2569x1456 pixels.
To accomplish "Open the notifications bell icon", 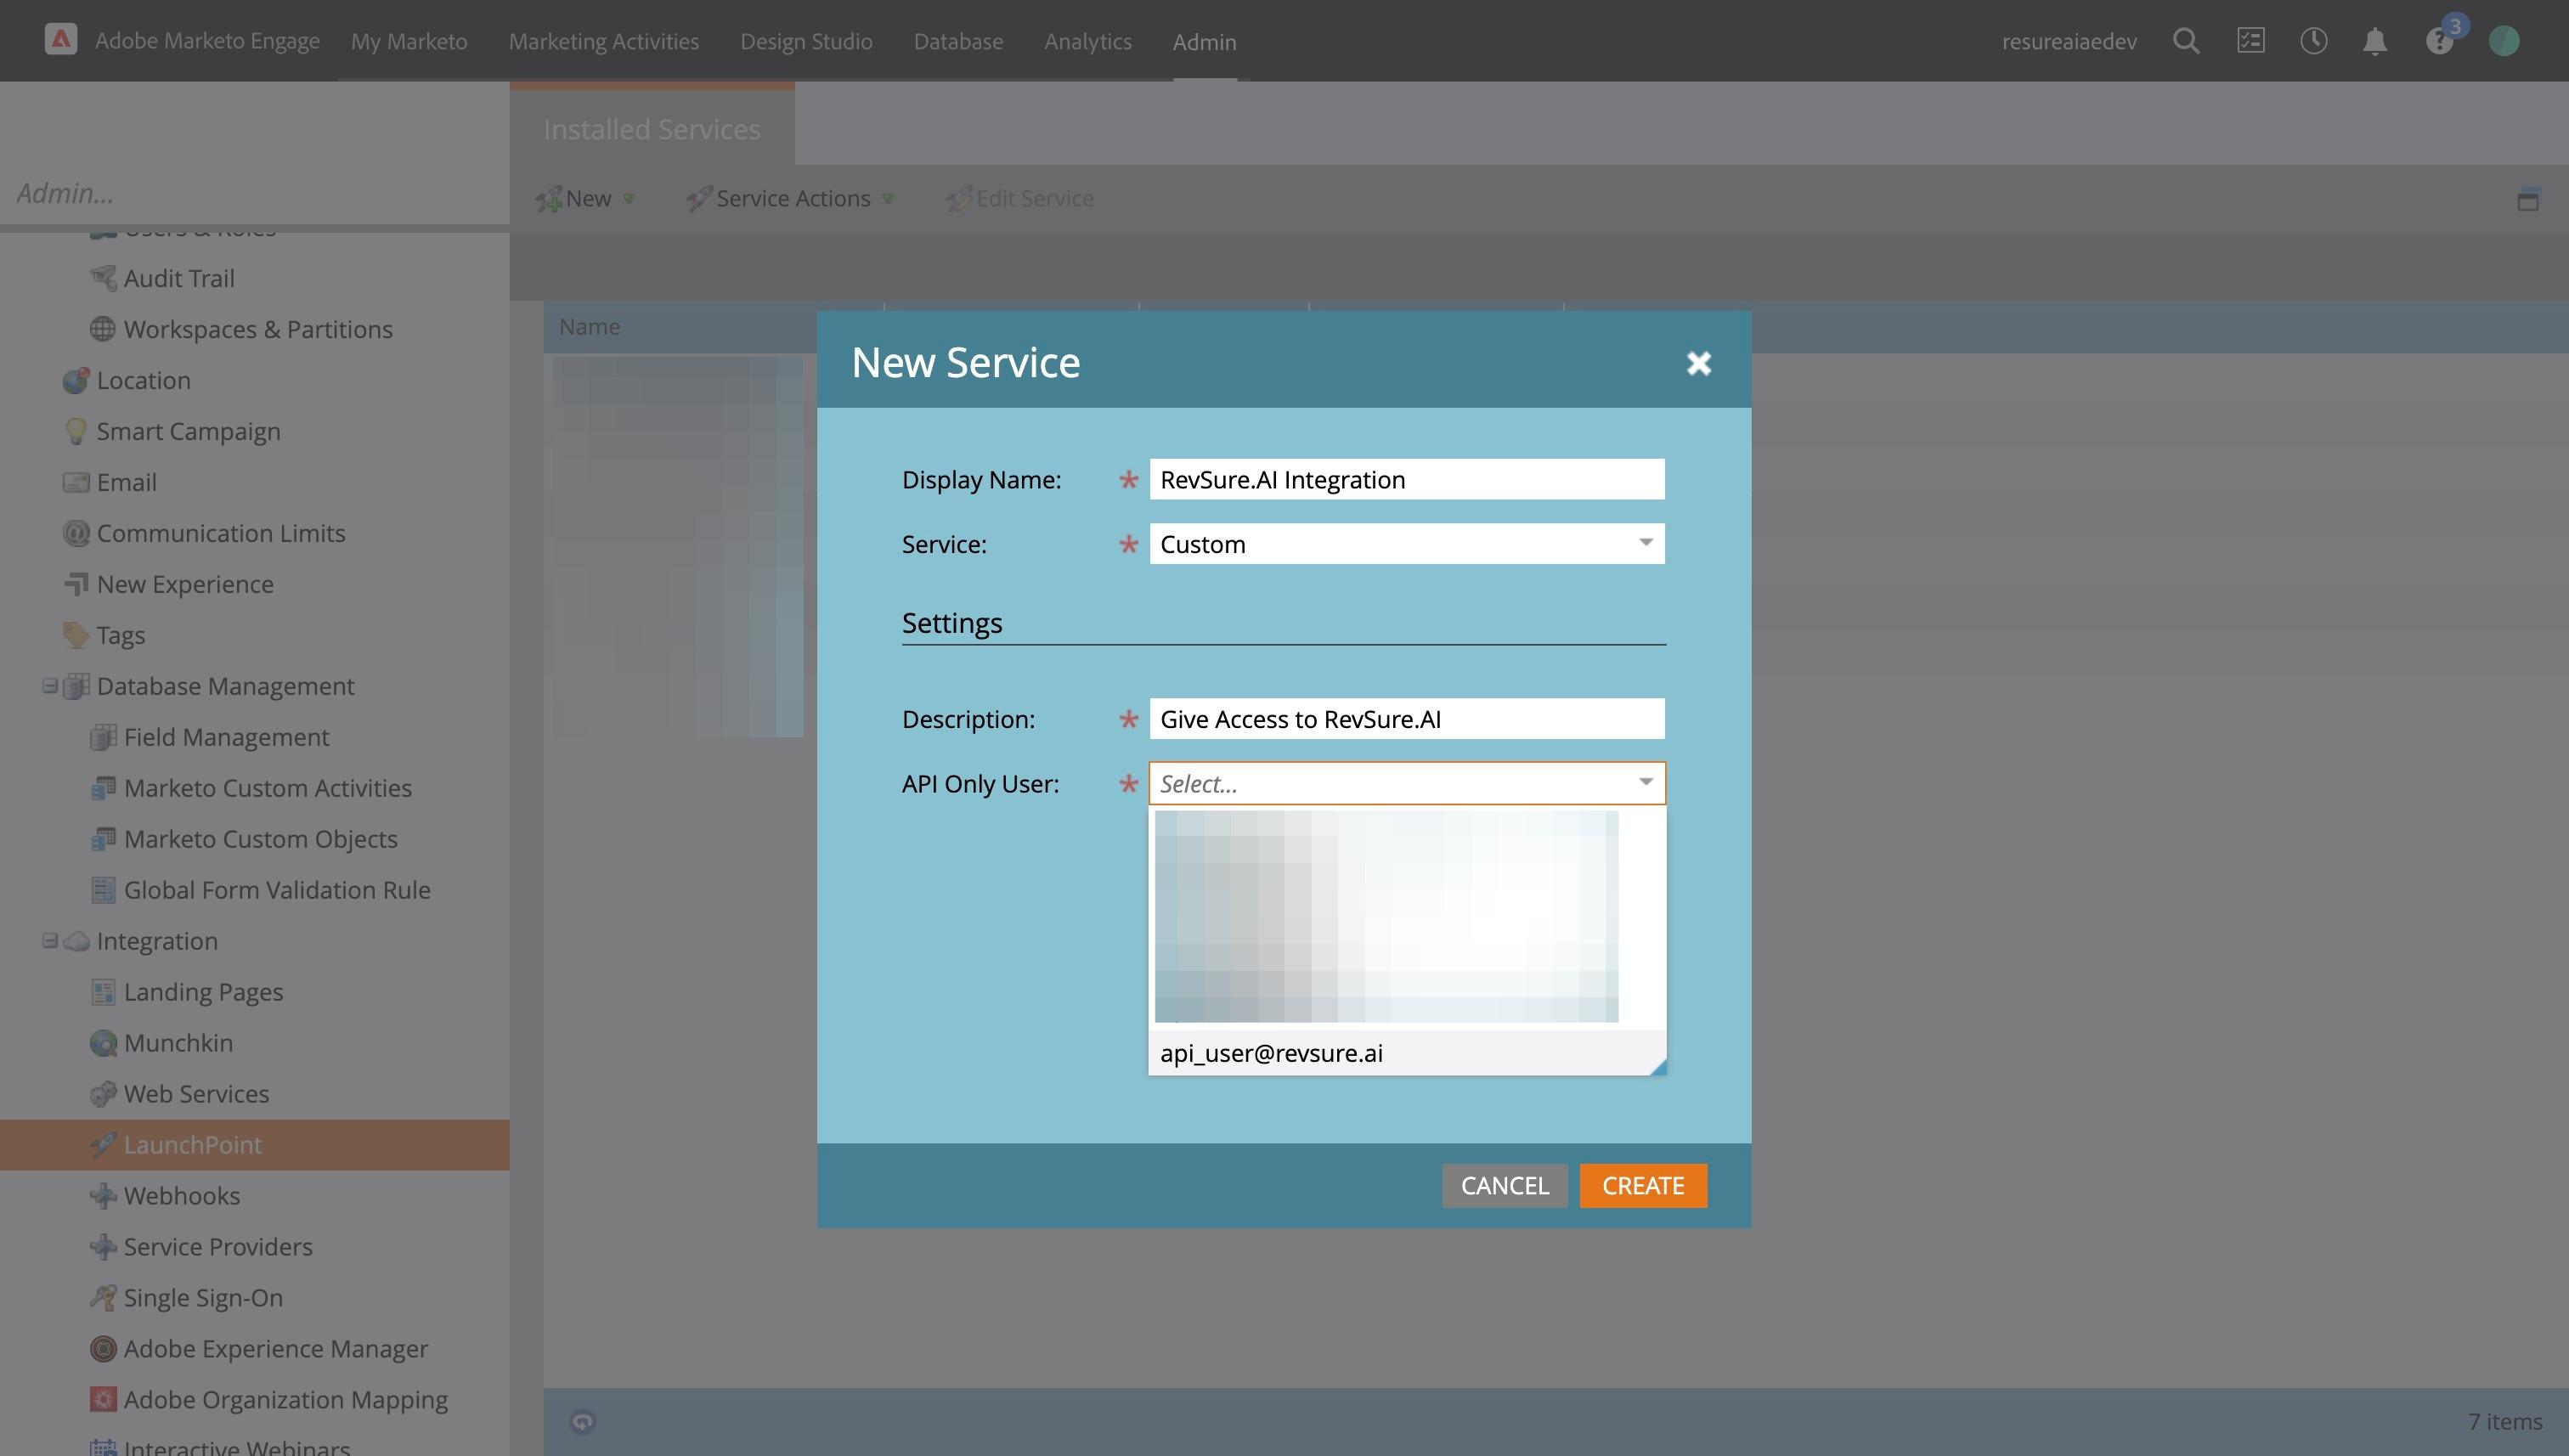I will (x=2374, y=41).
